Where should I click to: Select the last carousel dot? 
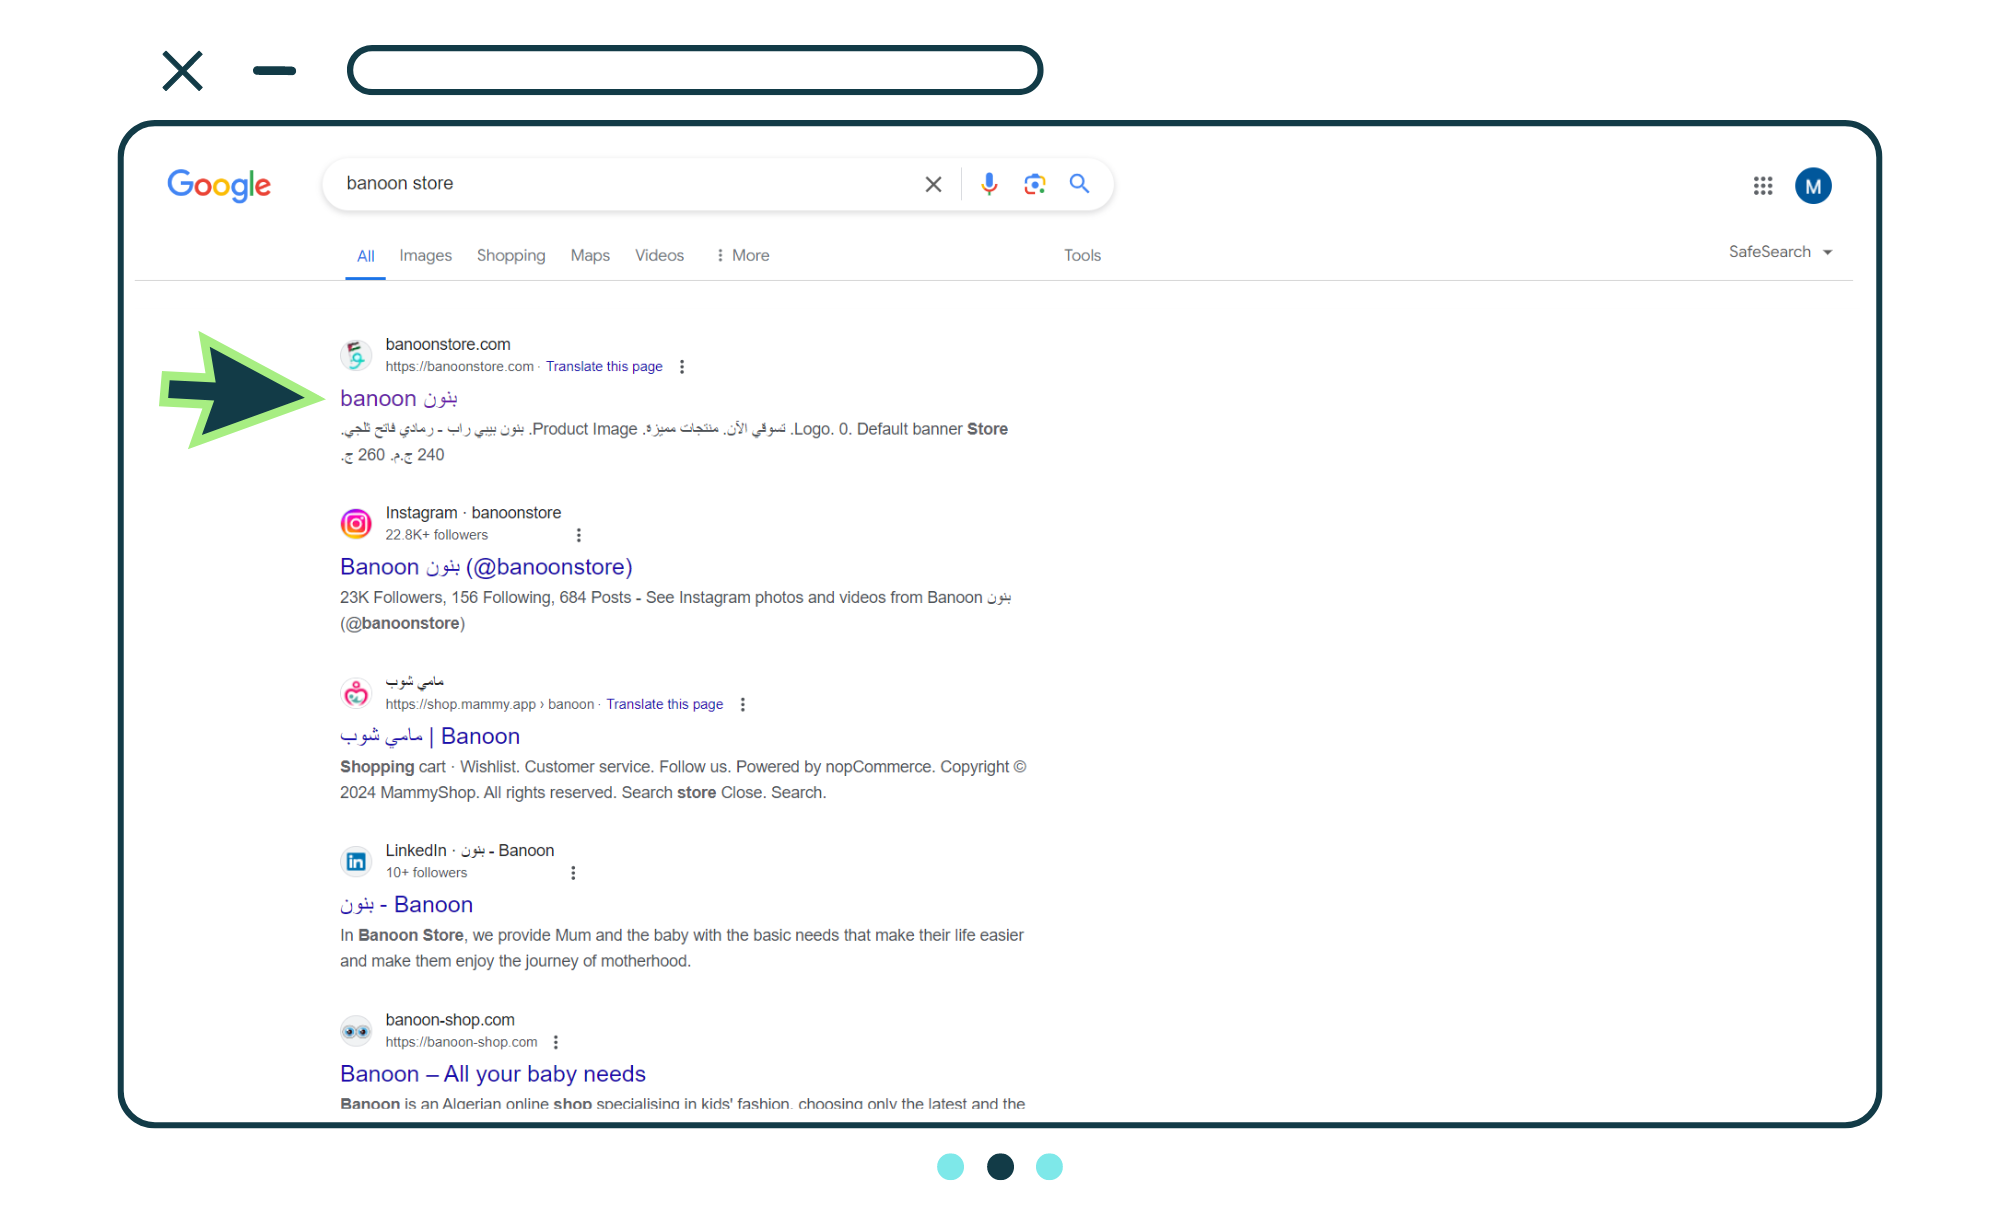pyautogui.click(x=1049, y=1167)
